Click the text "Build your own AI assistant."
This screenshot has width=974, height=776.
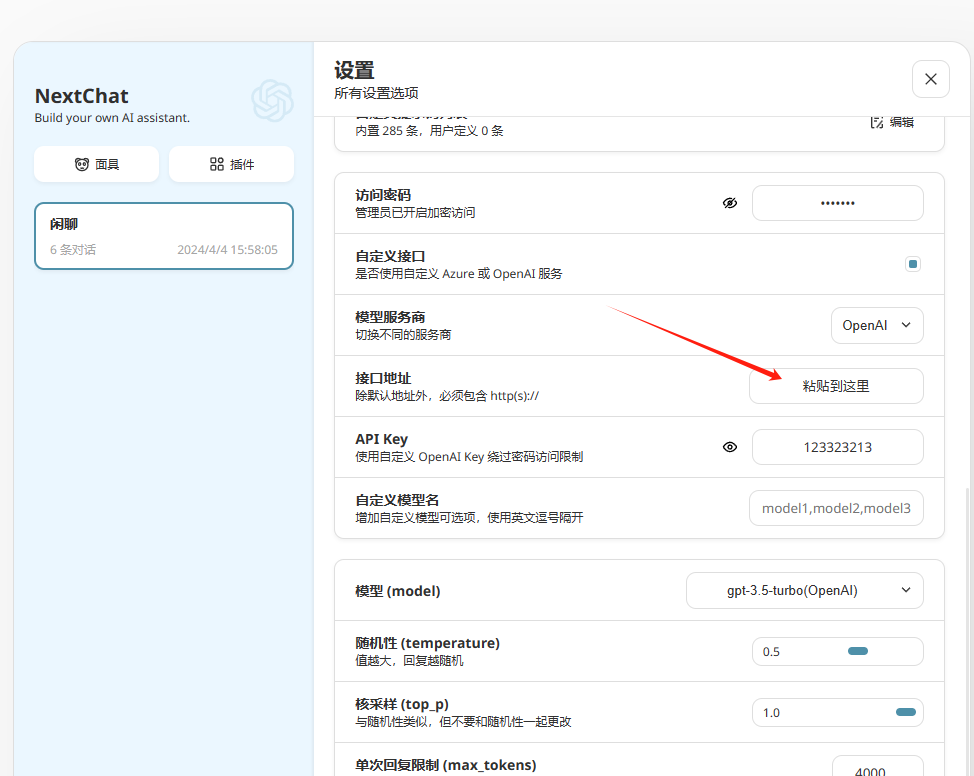click(x=112, y=118)
